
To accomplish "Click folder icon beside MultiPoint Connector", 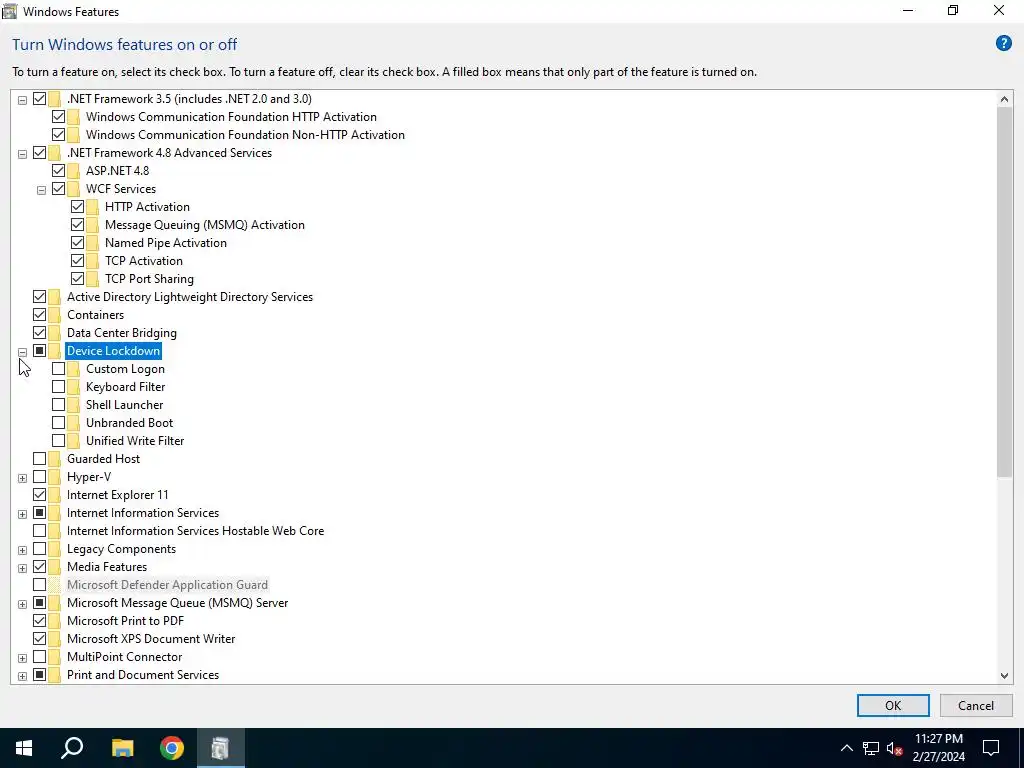I will pyautogui.click(x=55, y=657).
